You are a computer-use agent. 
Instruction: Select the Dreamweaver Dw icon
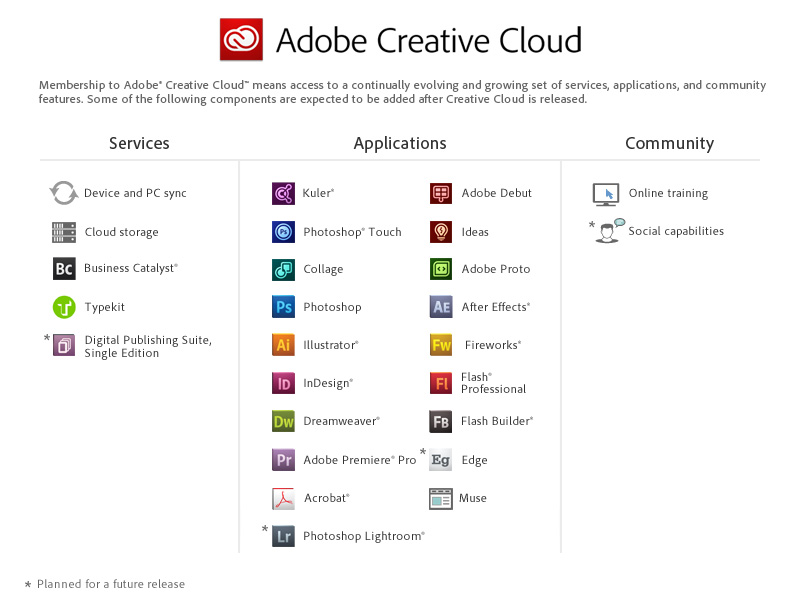click(x=283, y=421)
